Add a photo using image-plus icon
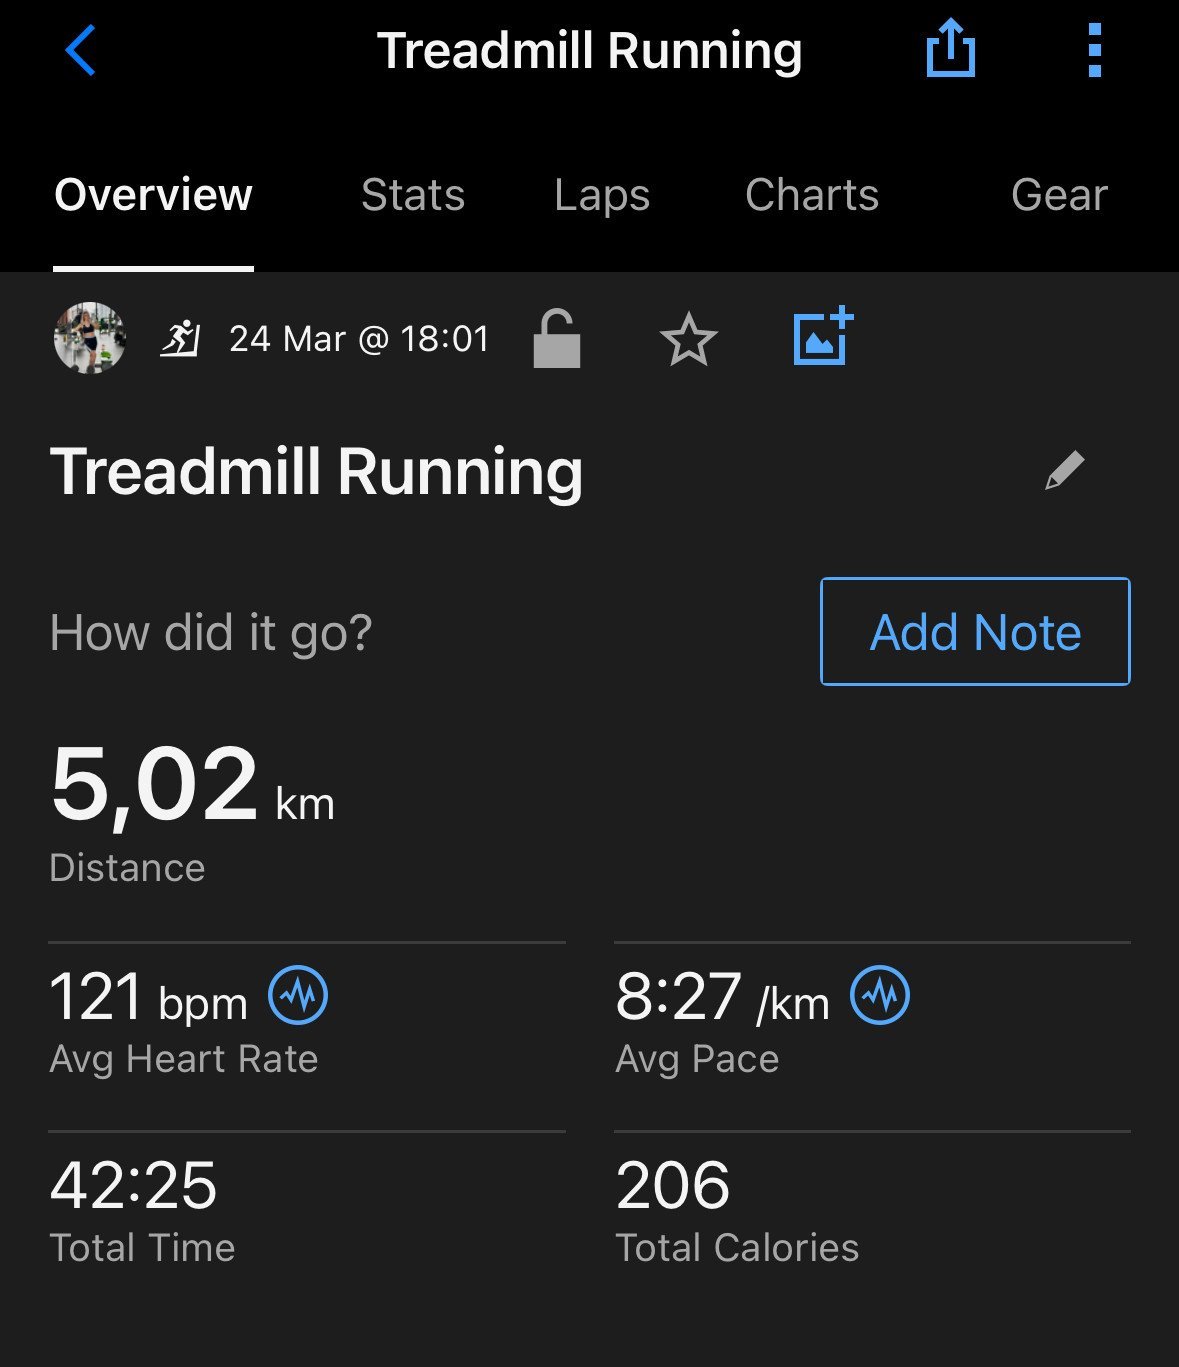 click(x=823, y=336)
